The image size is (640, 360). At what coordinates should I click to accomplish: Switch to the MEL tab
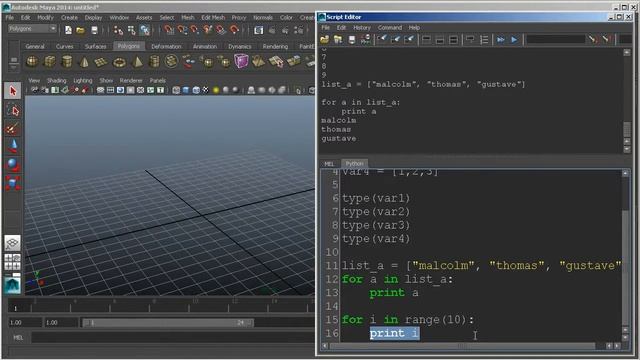point(329,164)
